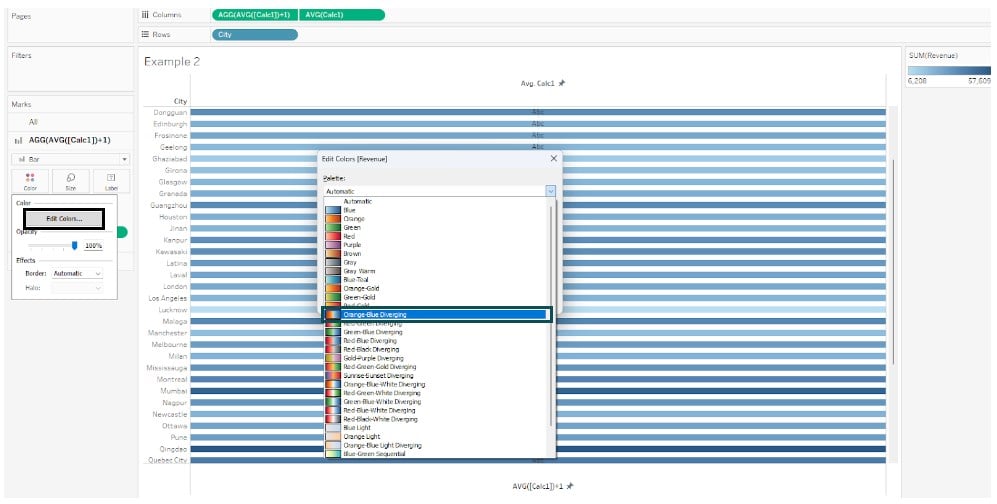This screenshot has height=504, width=997.
Task: Click the AGG(AVG([Calc1])+1) pill on Columns
Action: pyautogui.click(x=254, y=15)
